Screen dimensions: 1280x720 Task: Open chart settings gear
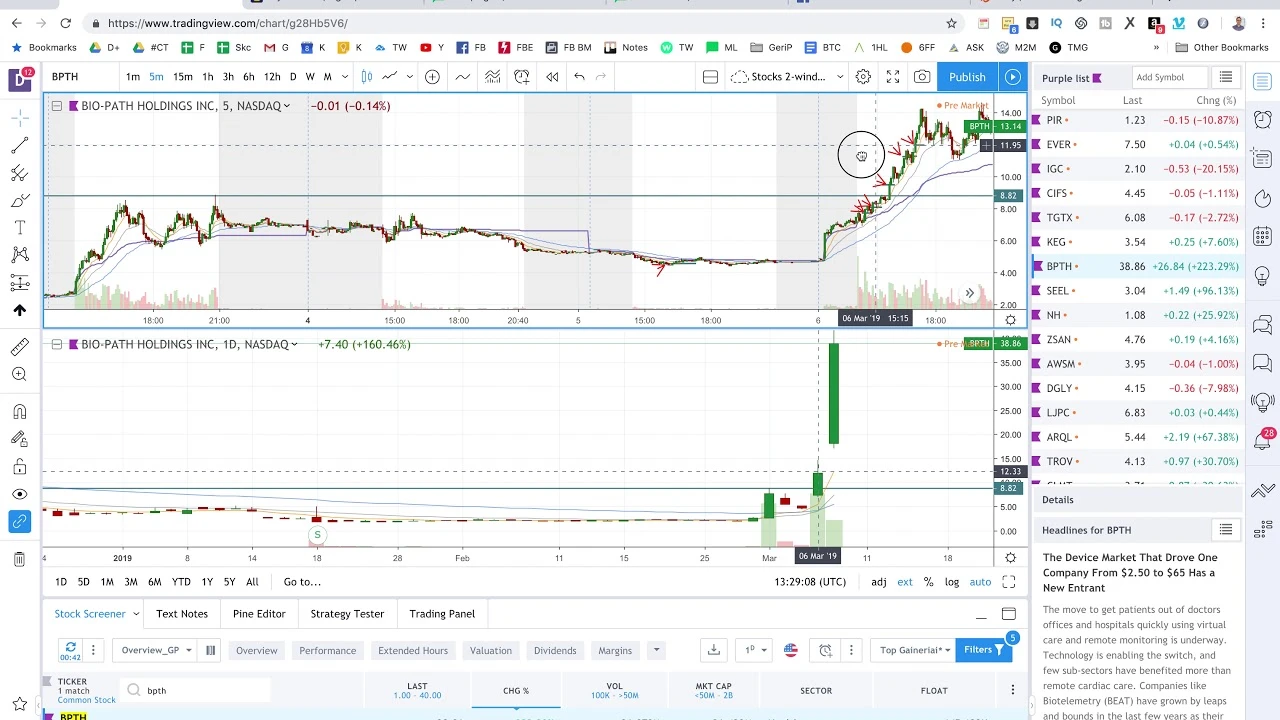(863, 77)
